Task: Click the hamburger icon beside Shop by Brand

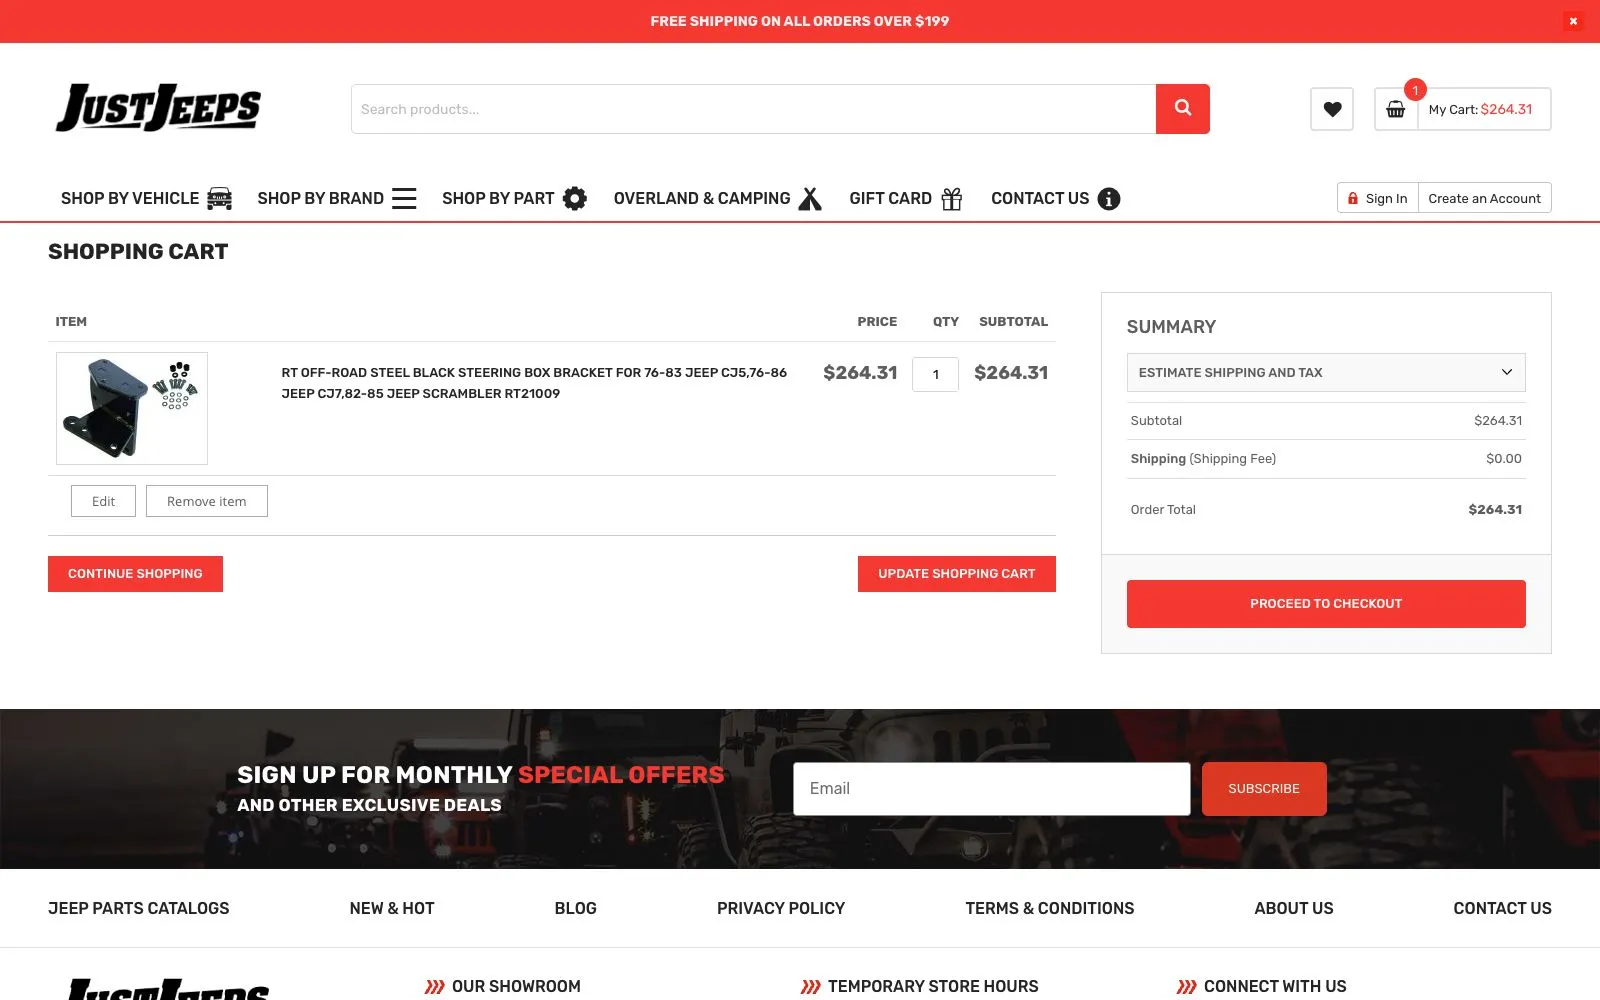Action: coord(404,198)
